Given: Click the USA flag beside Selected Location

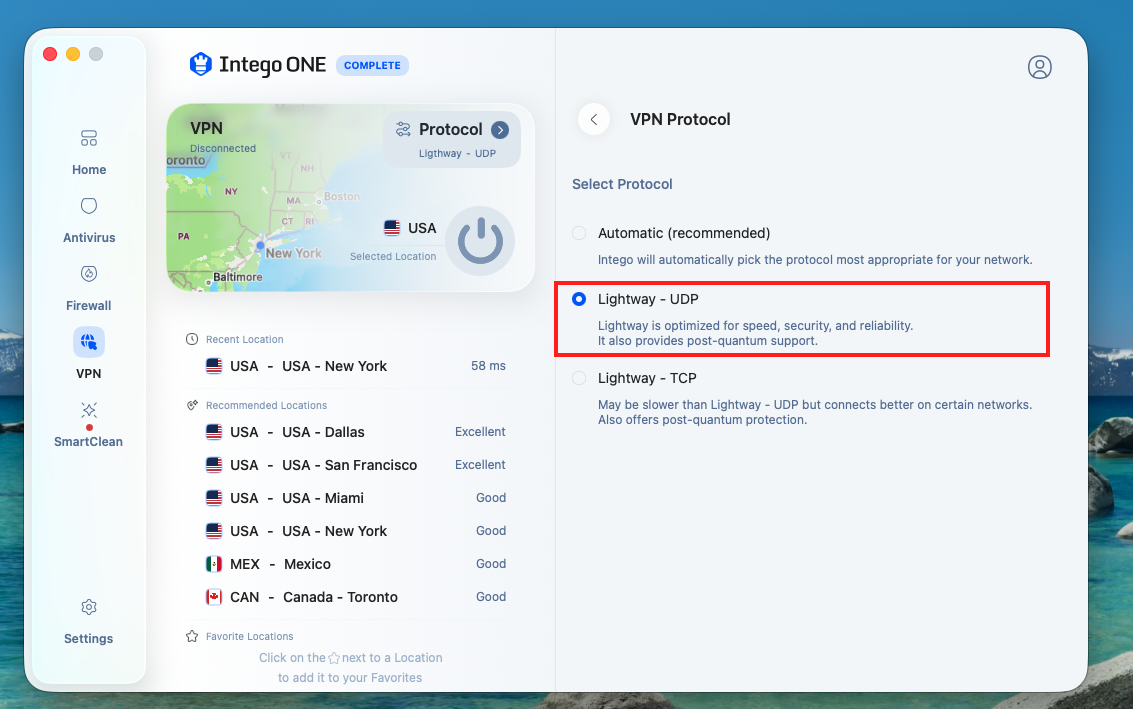Looking at the screenshot, I should [x=392, y=228].
